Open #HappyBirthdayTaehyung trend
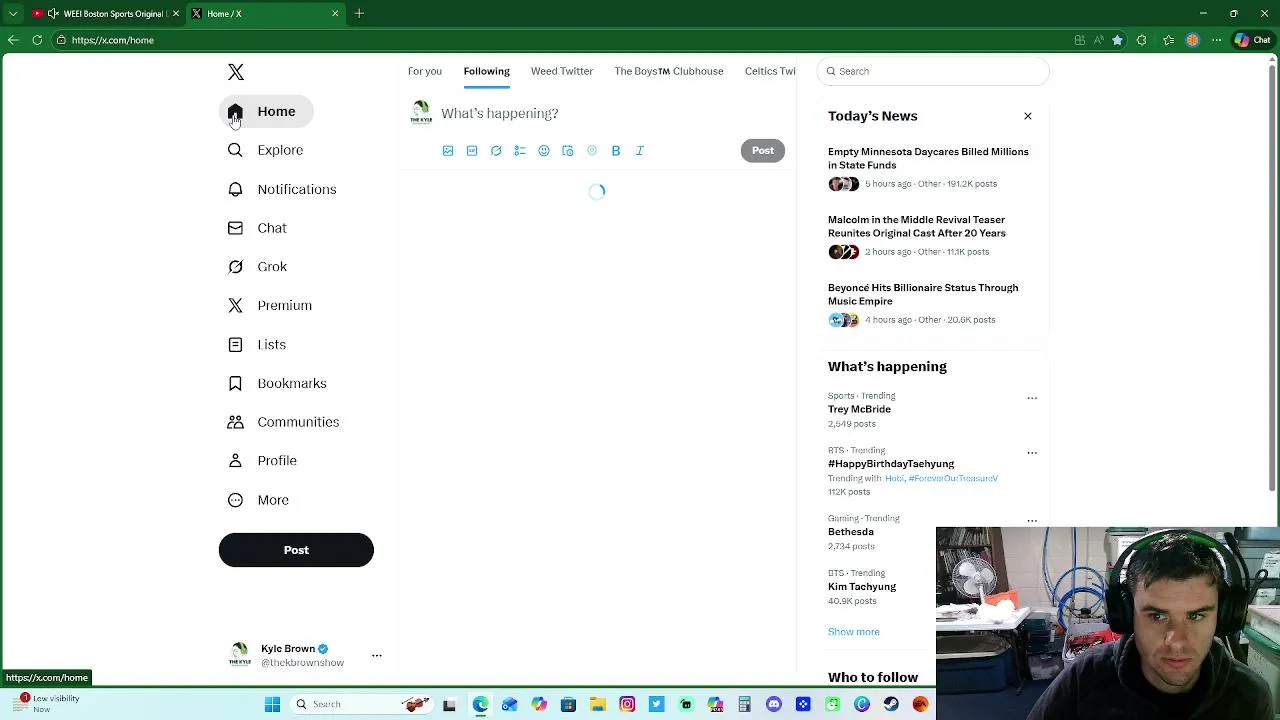This screenshot has height=720, width=1280. tap(891, 464)
